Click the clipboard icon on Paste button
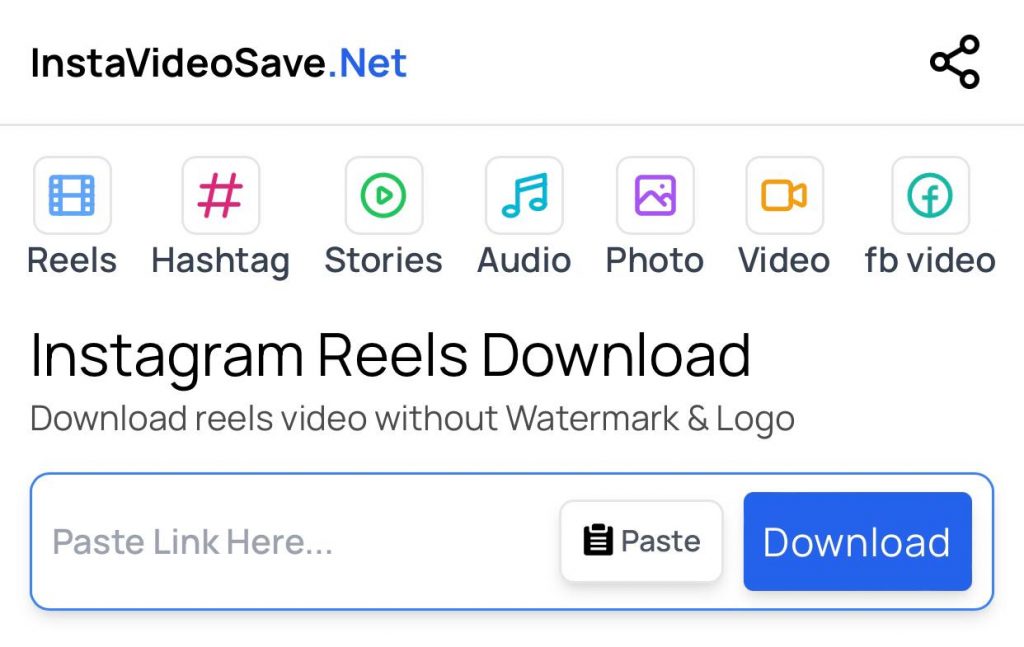 597,540
